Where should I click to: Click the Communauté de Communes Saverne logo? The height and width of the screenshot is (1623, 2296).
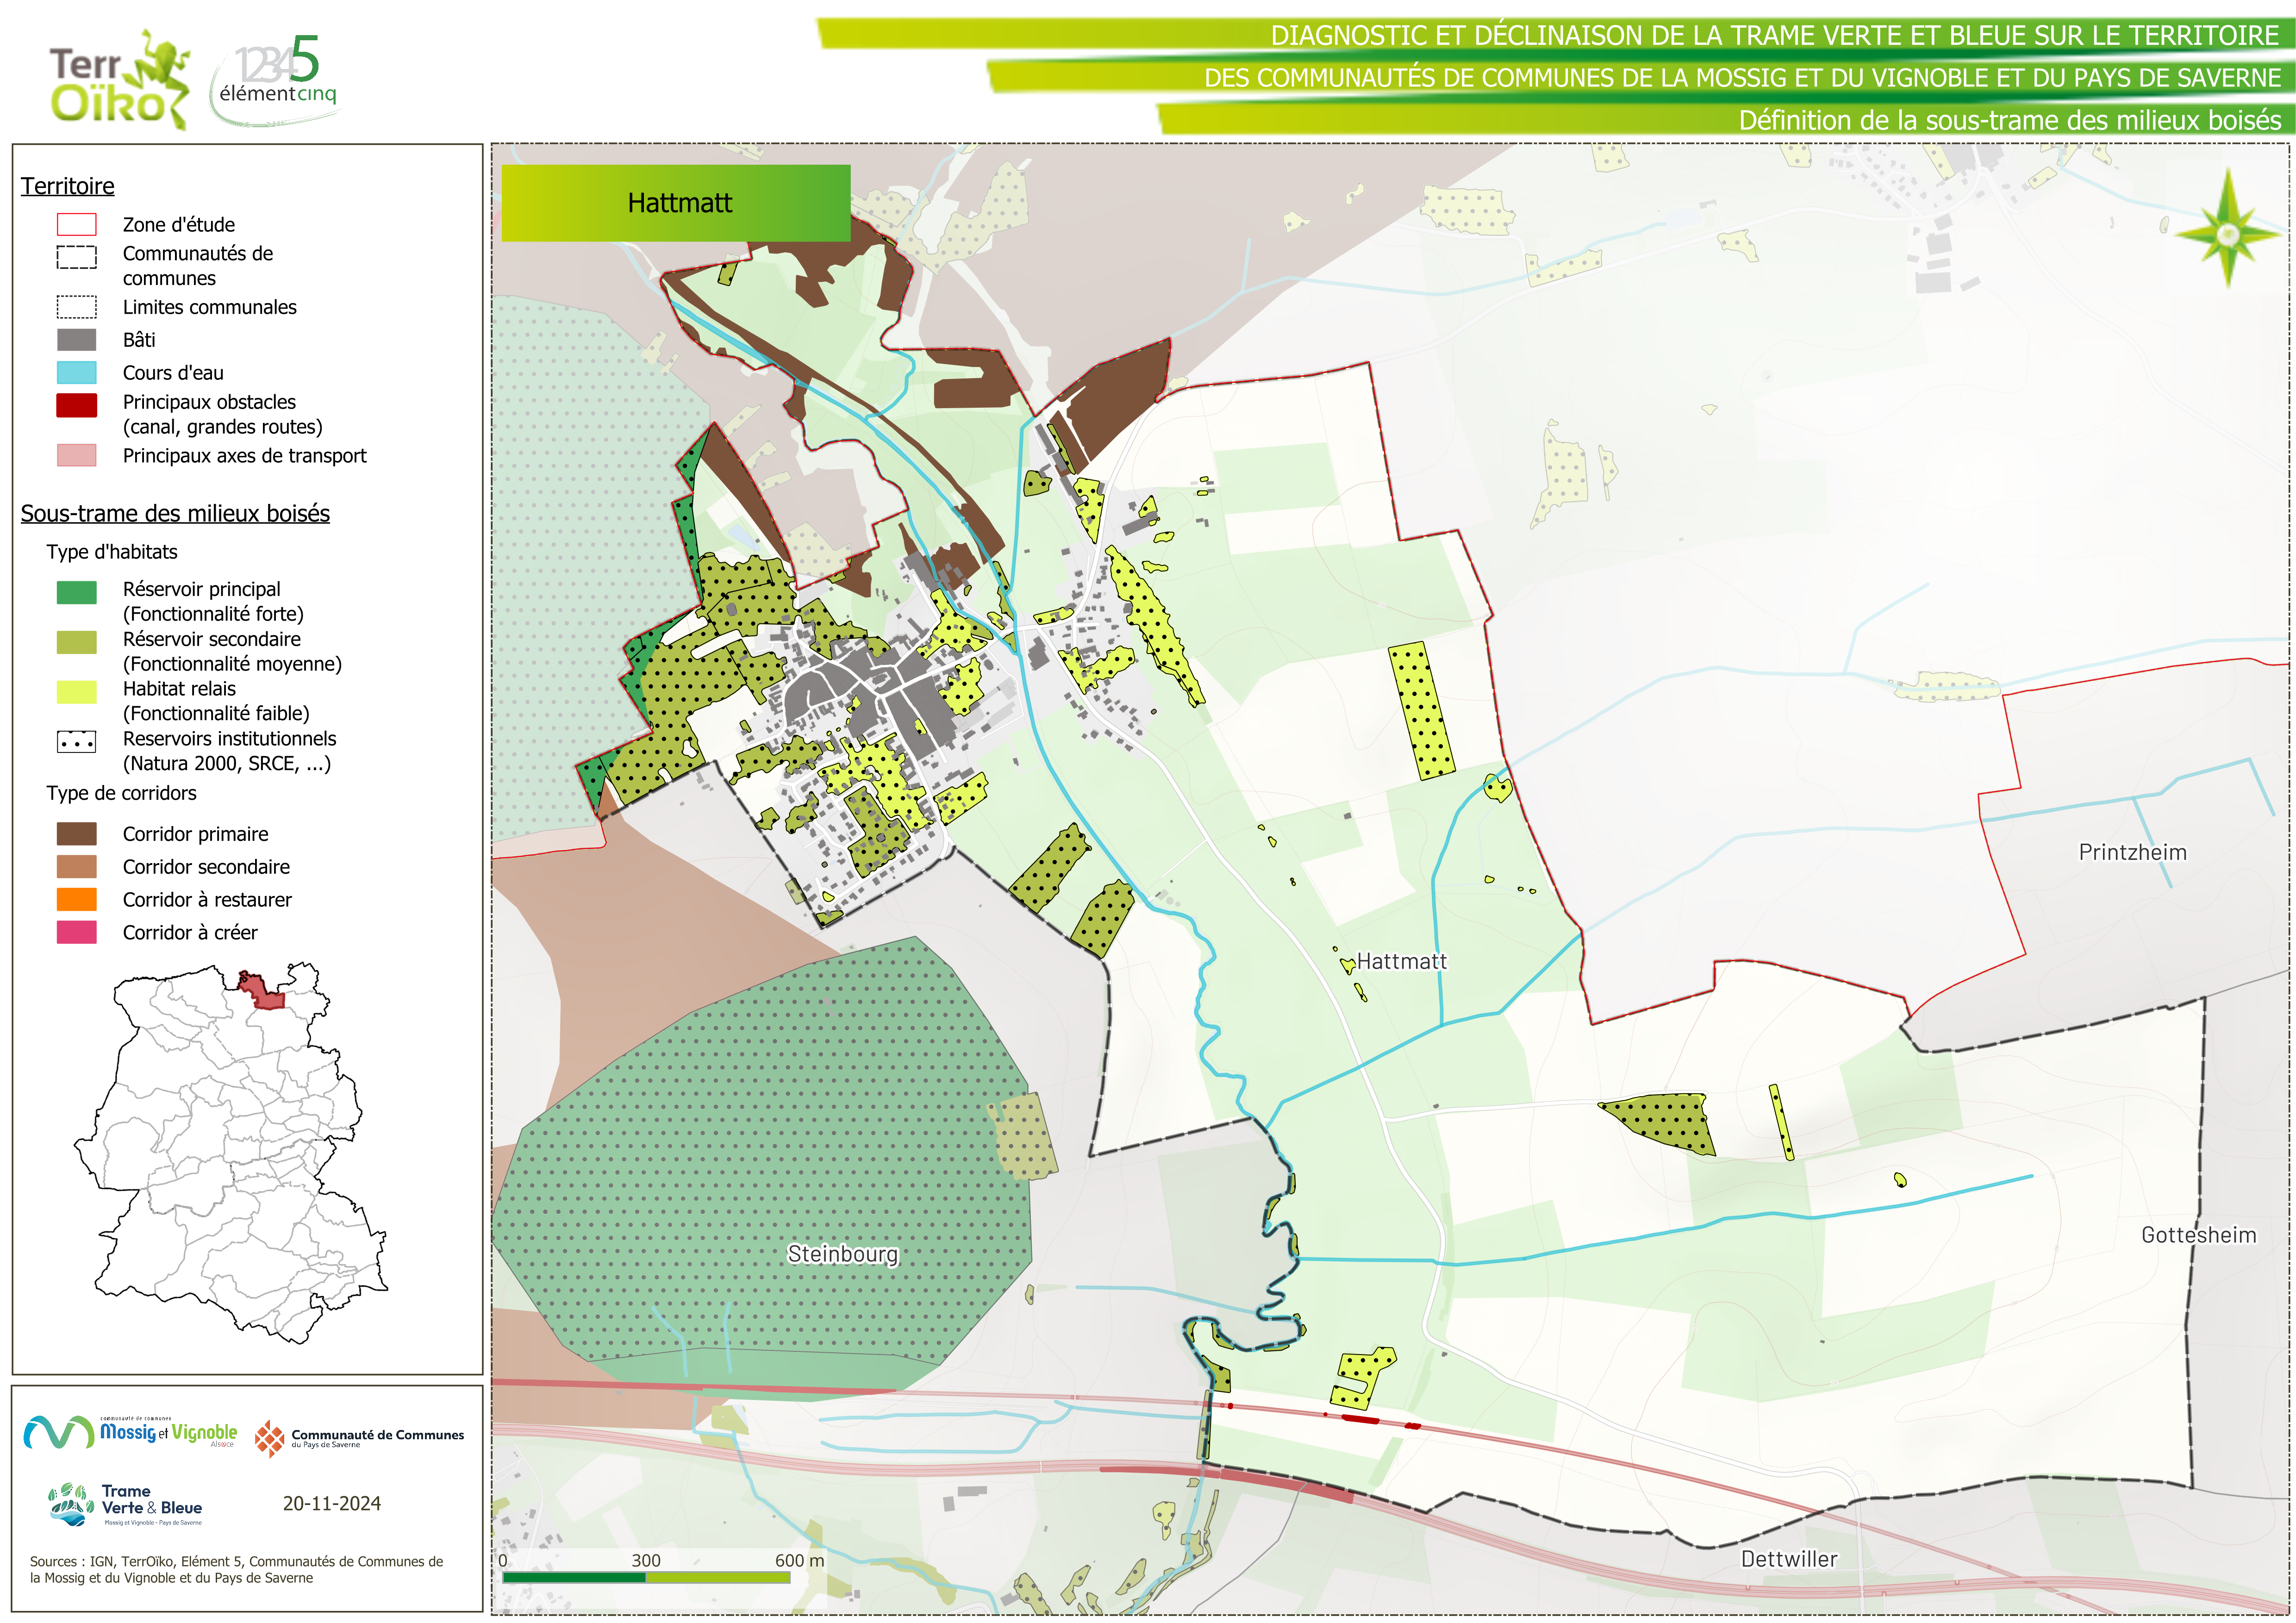tap(359, 1438)
